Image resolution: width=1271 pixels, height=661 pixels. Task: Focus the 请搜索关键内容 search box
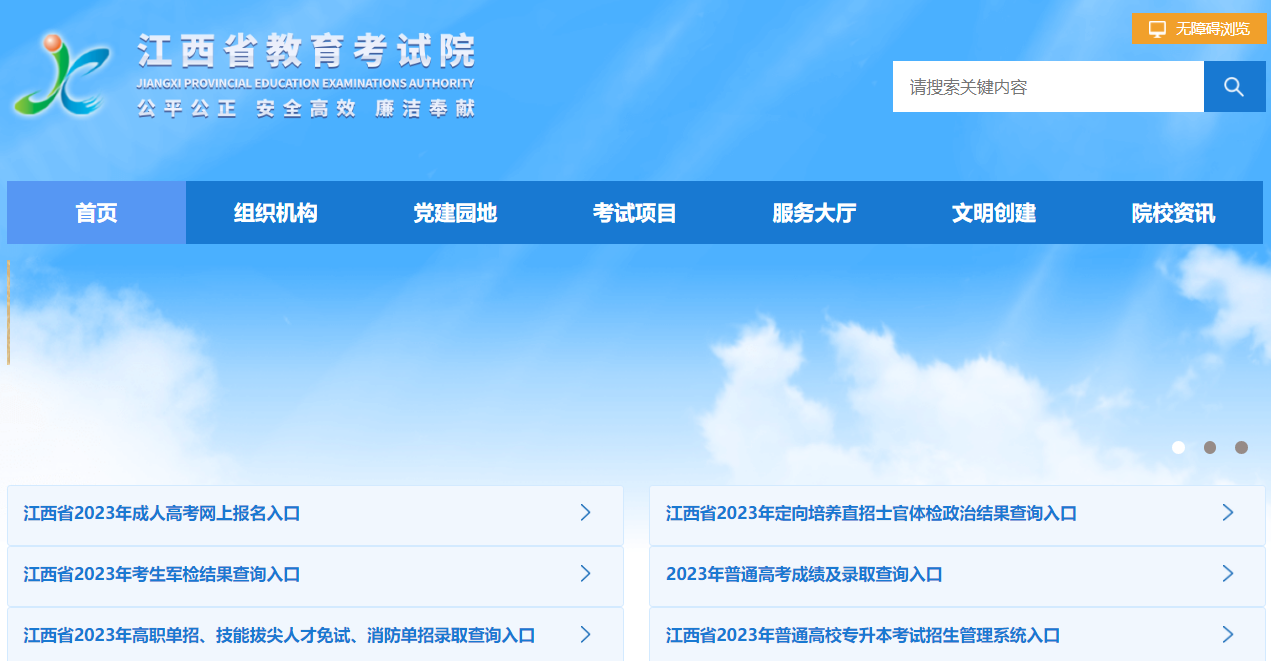[x=1048, y=87]
